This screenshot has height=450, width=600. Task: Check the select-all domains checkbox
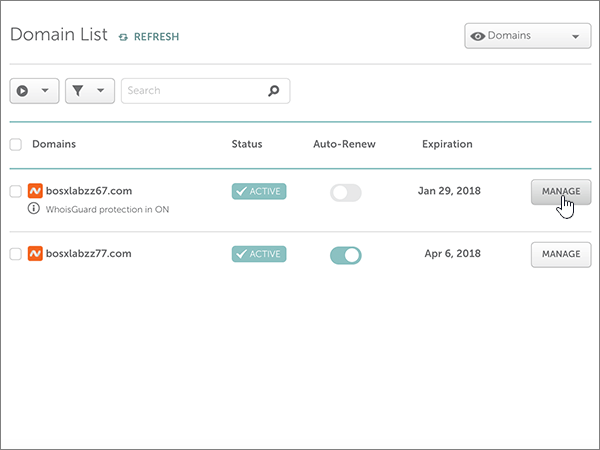coord(15,145)
